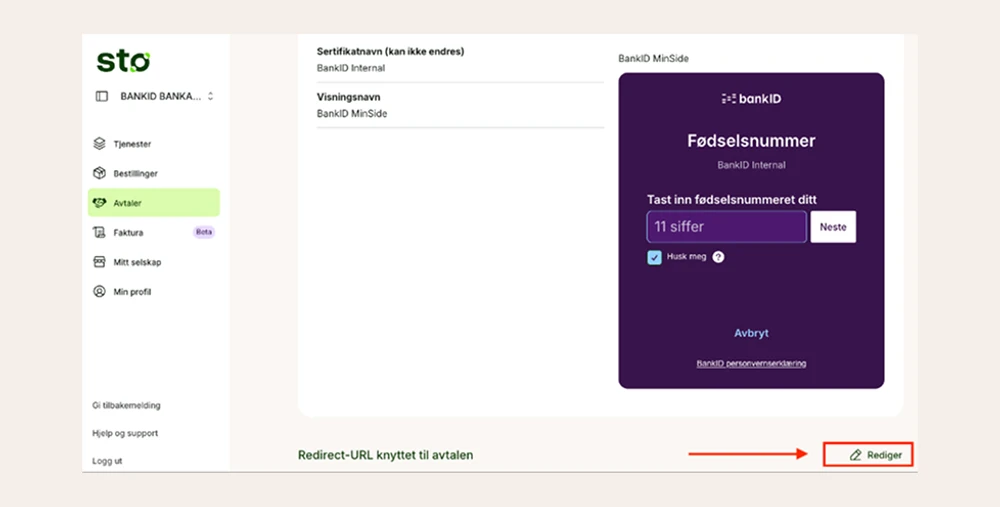This screenshot has height=507, width=1000.
Task: Click the Min profil user icon
Action: click(x=99, y=291)
